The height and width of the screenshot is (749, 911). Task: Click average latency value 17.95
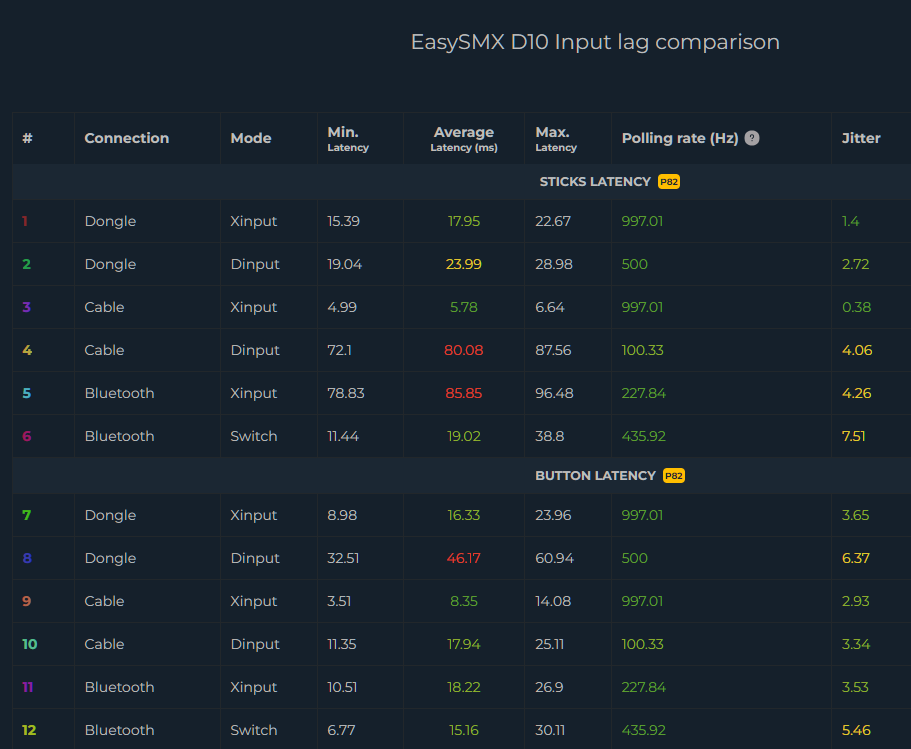[x=464, y=221]
